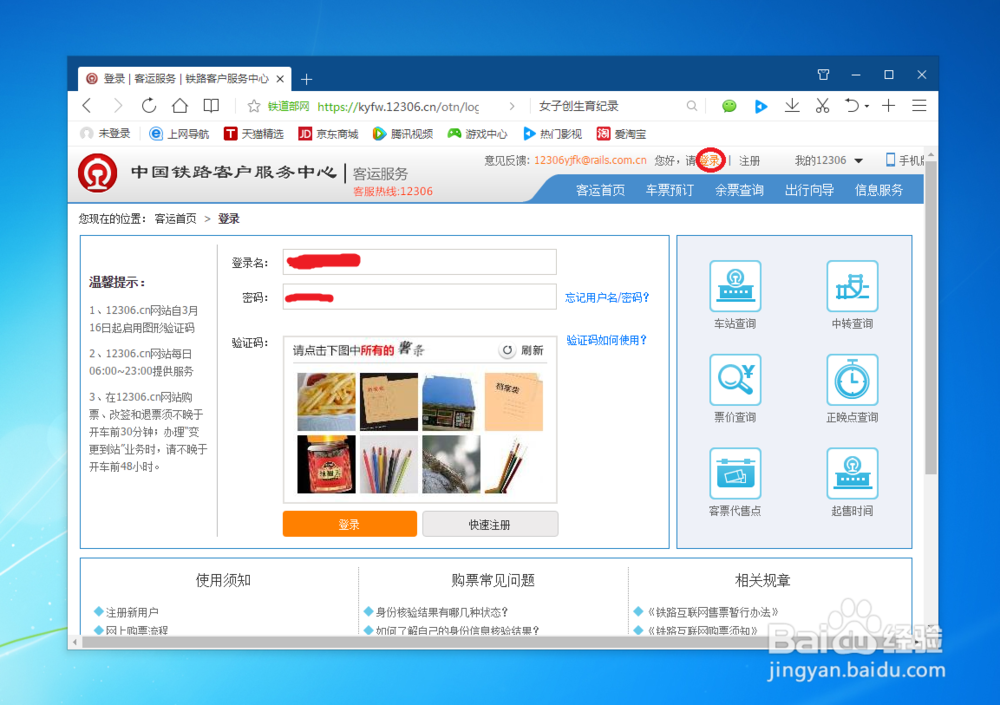Click the plus icon in browser toolbar

pos(888,106)
